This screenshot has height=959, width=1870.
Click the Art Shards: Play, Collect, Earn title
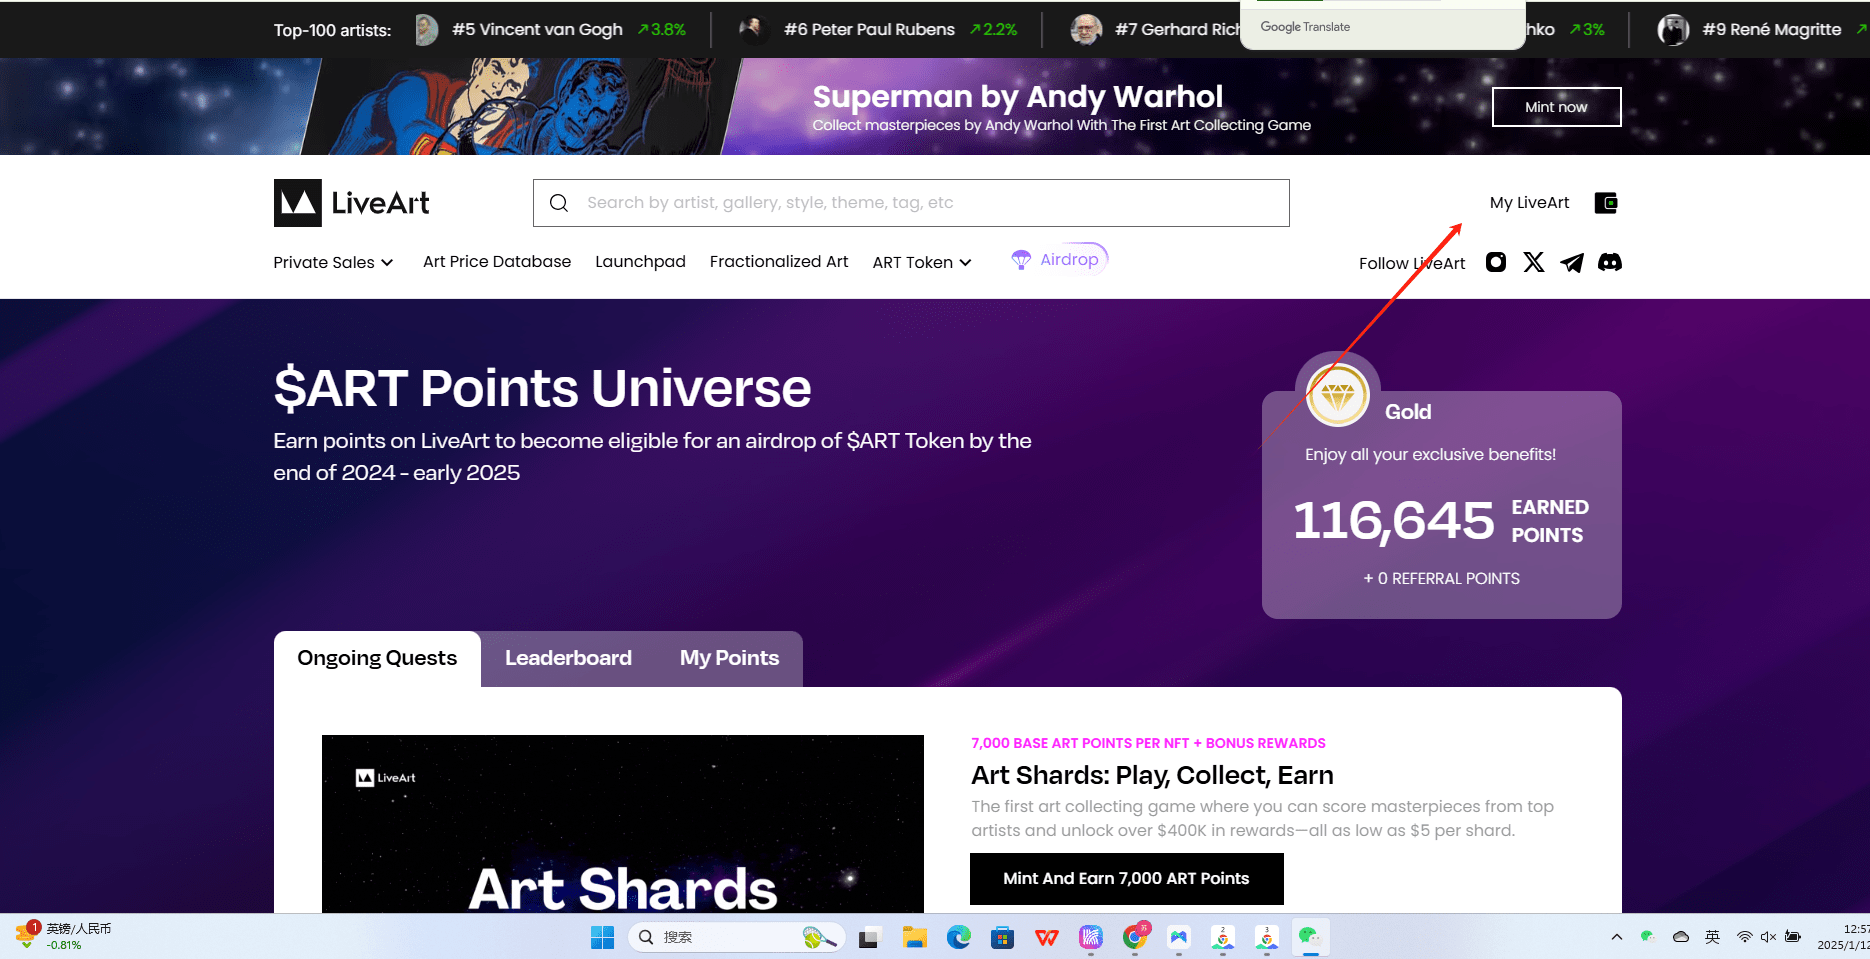[1152, 775]
